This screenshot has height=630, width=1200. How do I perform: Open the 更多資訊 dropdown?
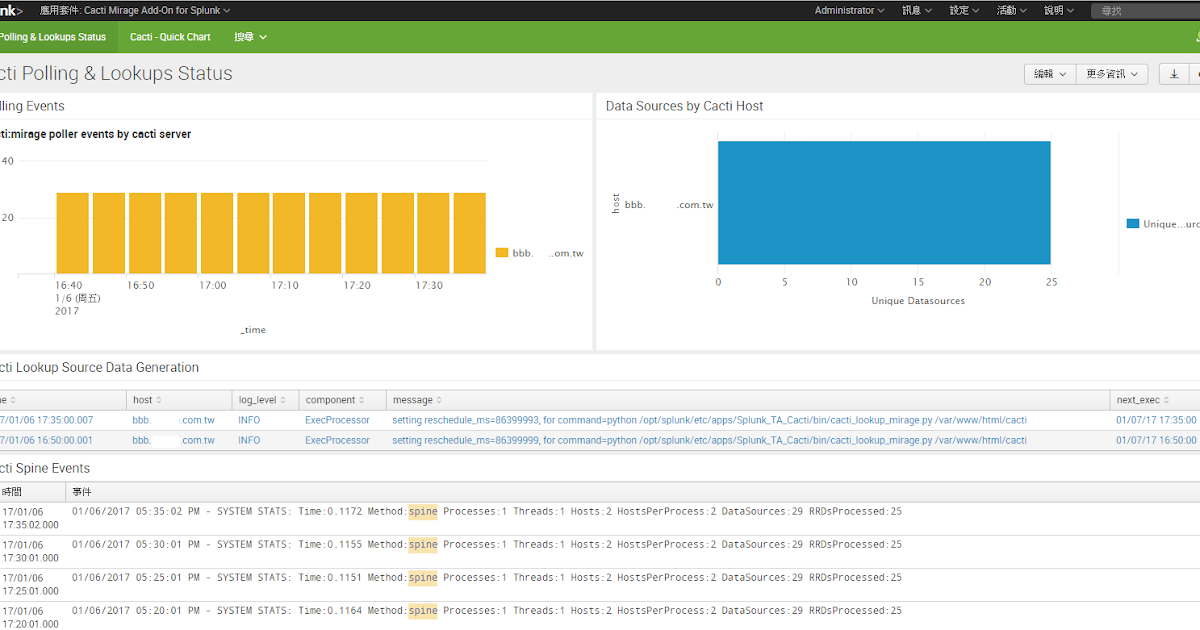tap(1111, 73)
